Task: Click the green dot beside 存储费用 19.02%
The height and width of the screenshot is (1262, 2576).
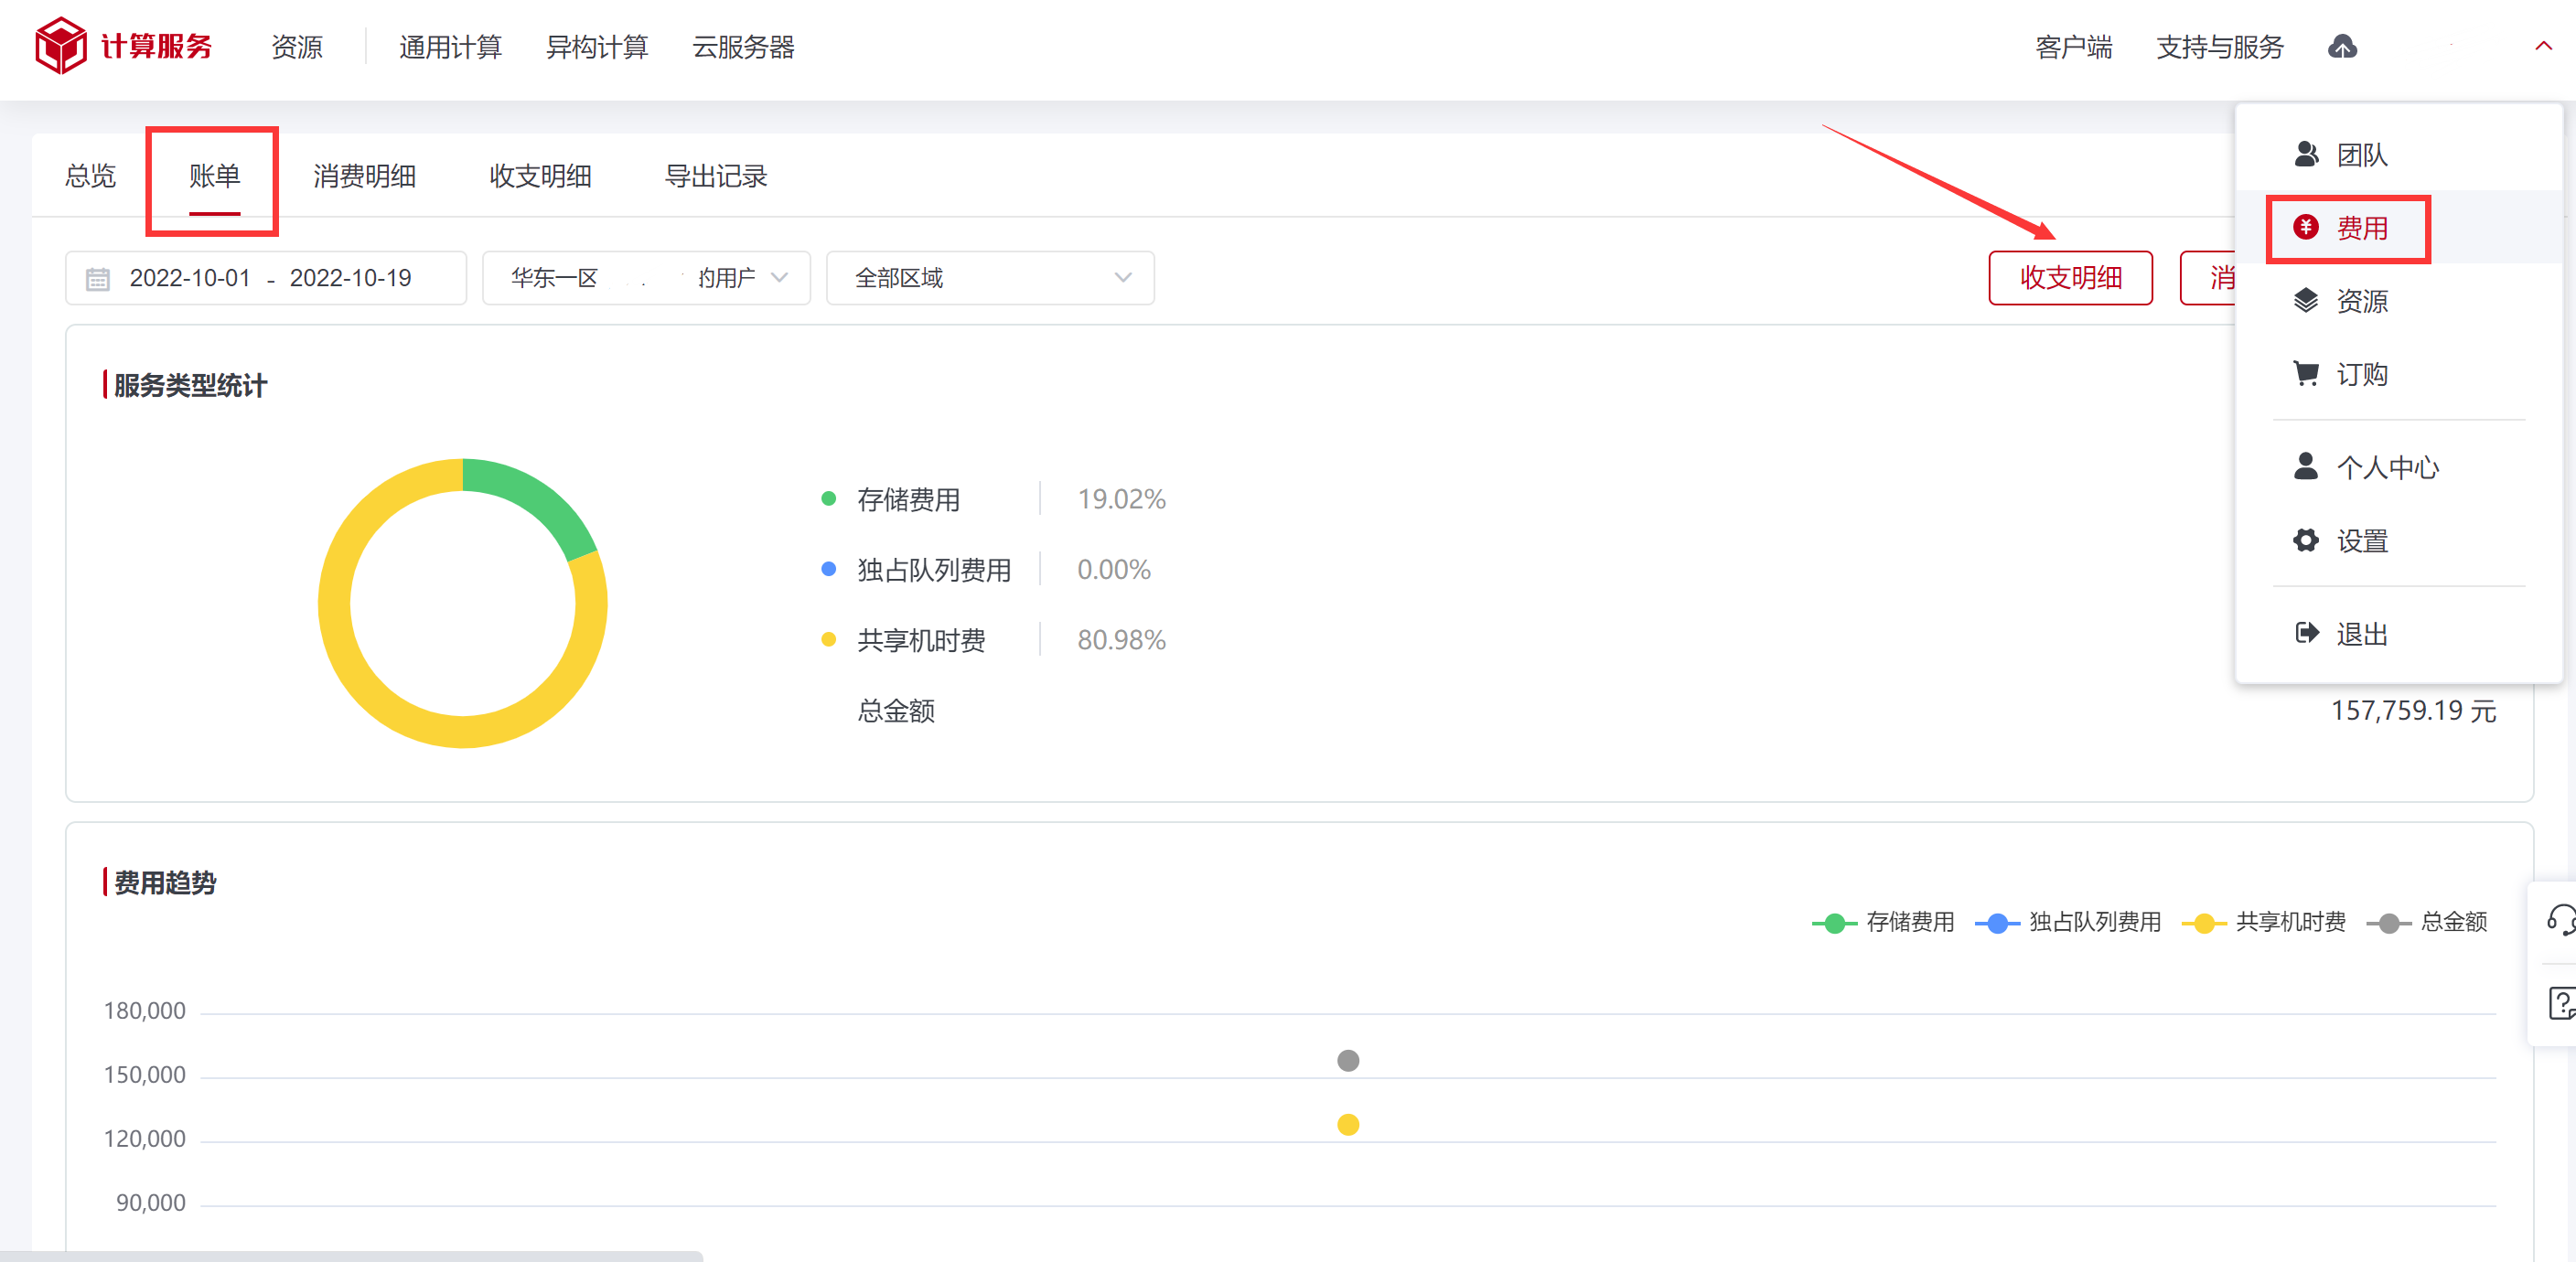Action: point(828,499)
